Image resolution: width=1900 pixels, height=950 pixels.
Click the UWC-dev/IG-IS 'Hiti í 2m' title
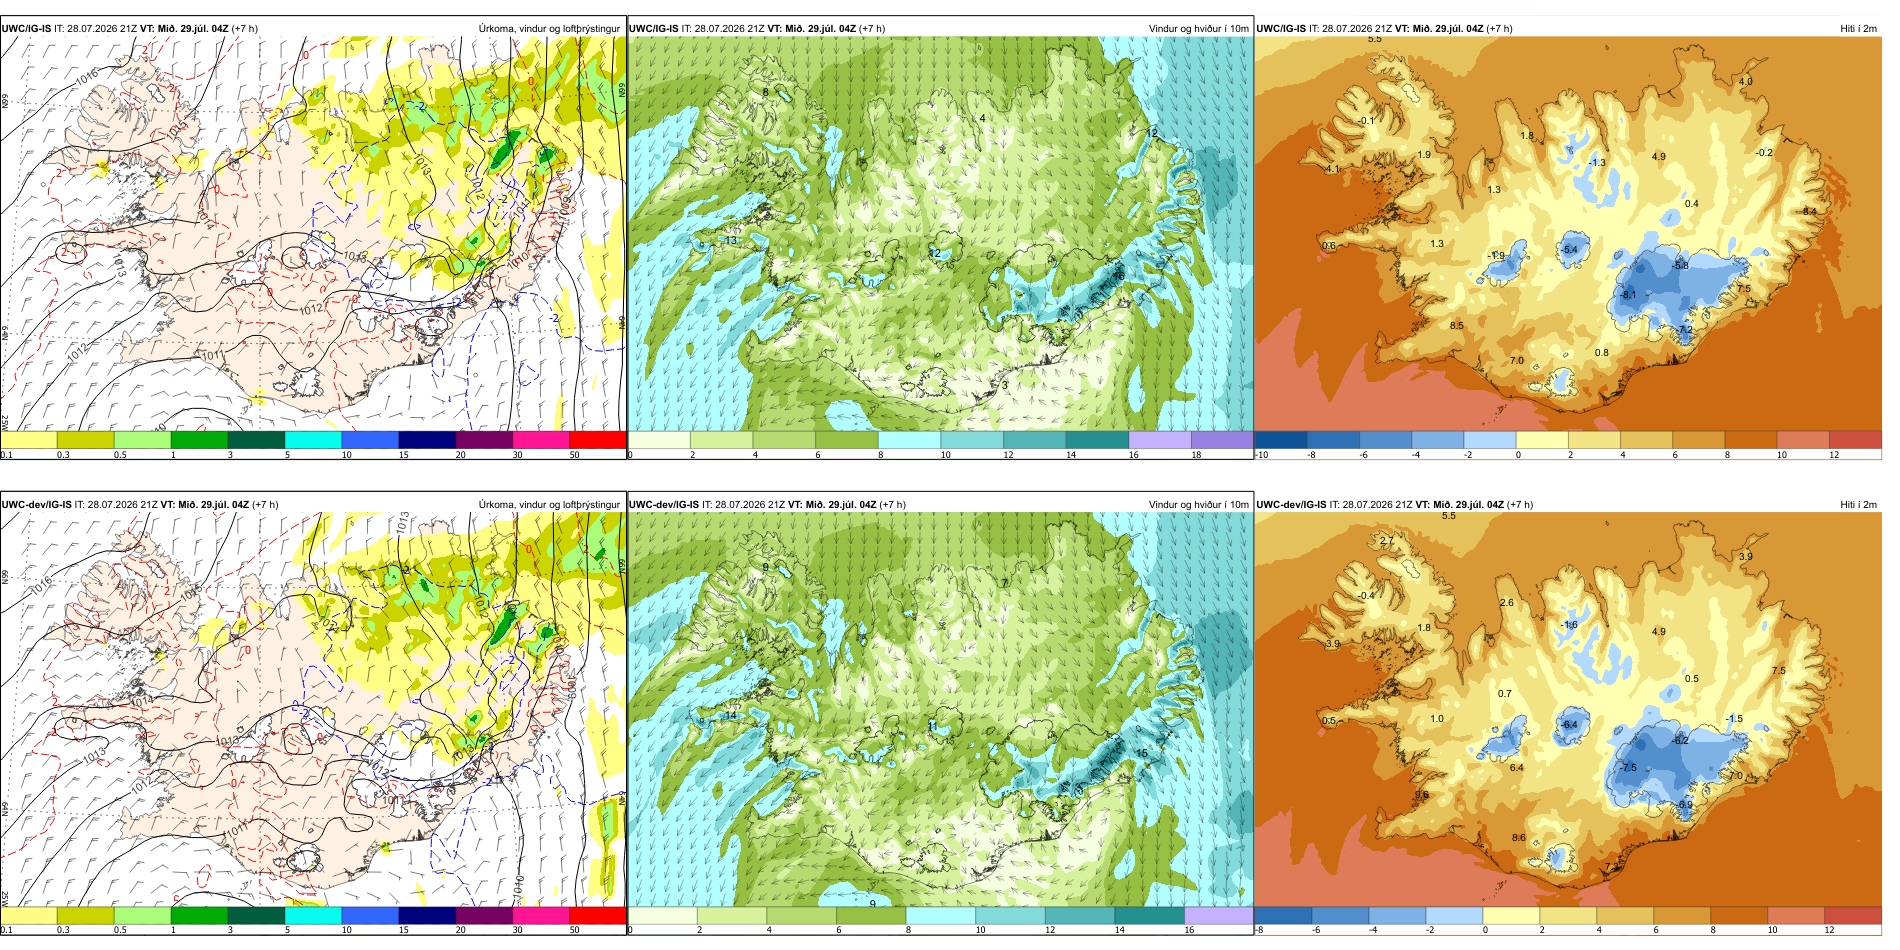1859,504
